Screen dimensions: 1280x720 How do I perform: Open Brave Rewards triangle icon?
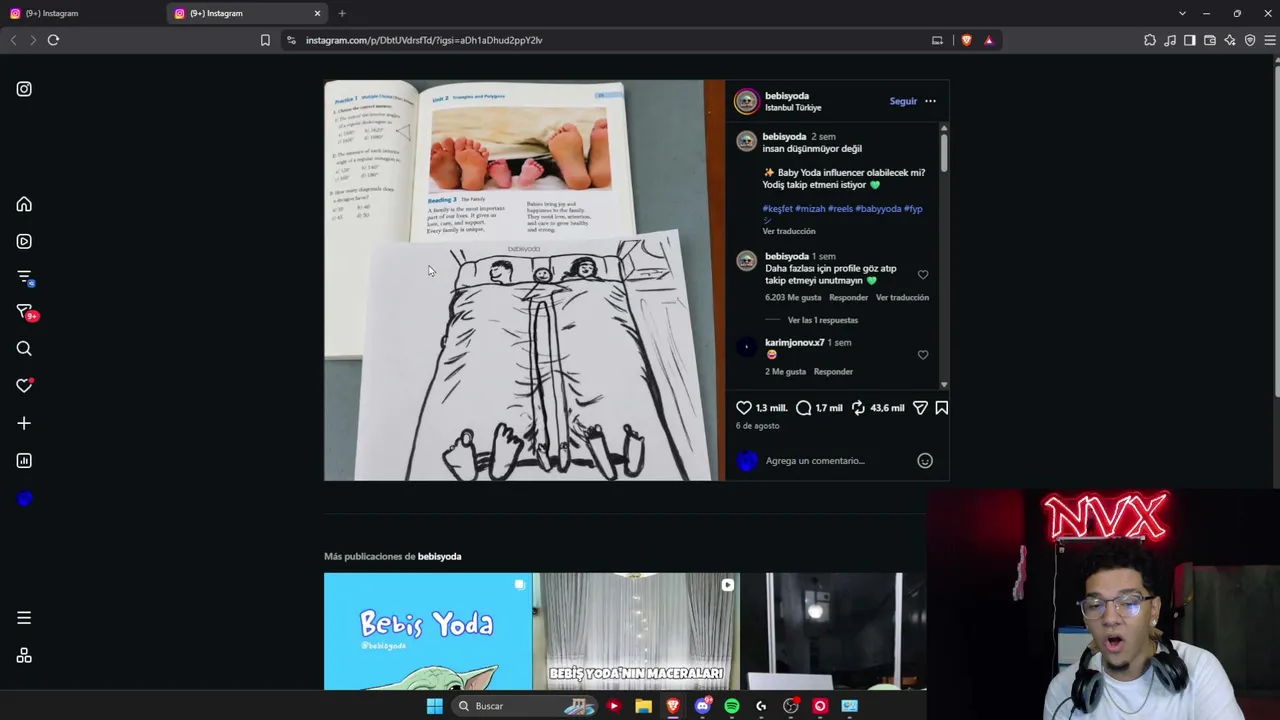(989, 40)
